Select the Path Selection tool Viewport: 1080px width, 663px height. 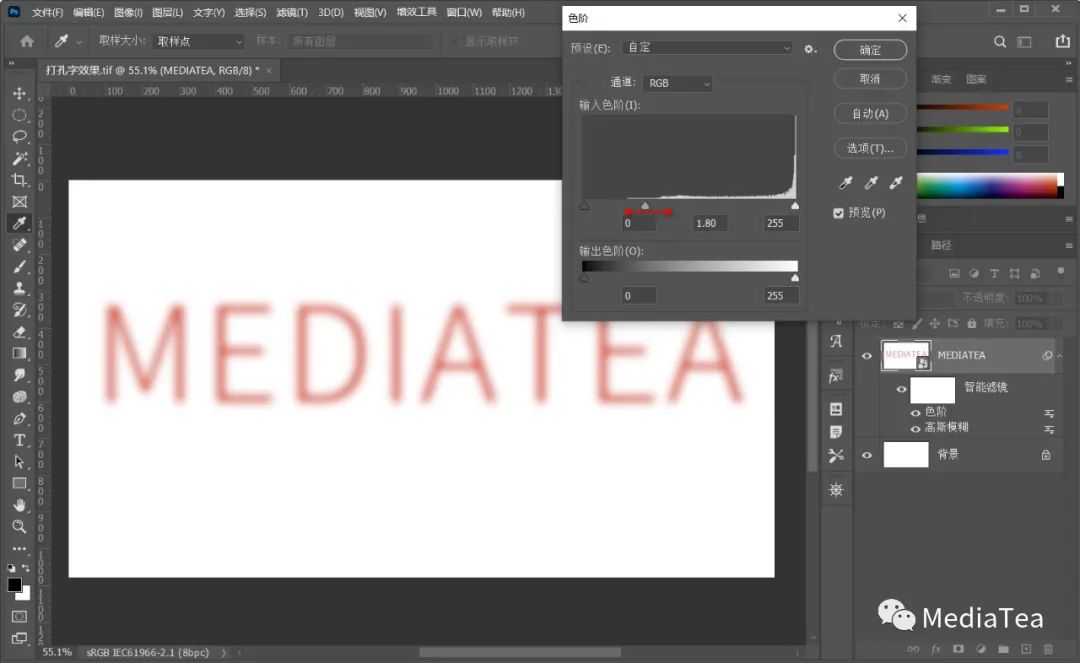(19, 462)
